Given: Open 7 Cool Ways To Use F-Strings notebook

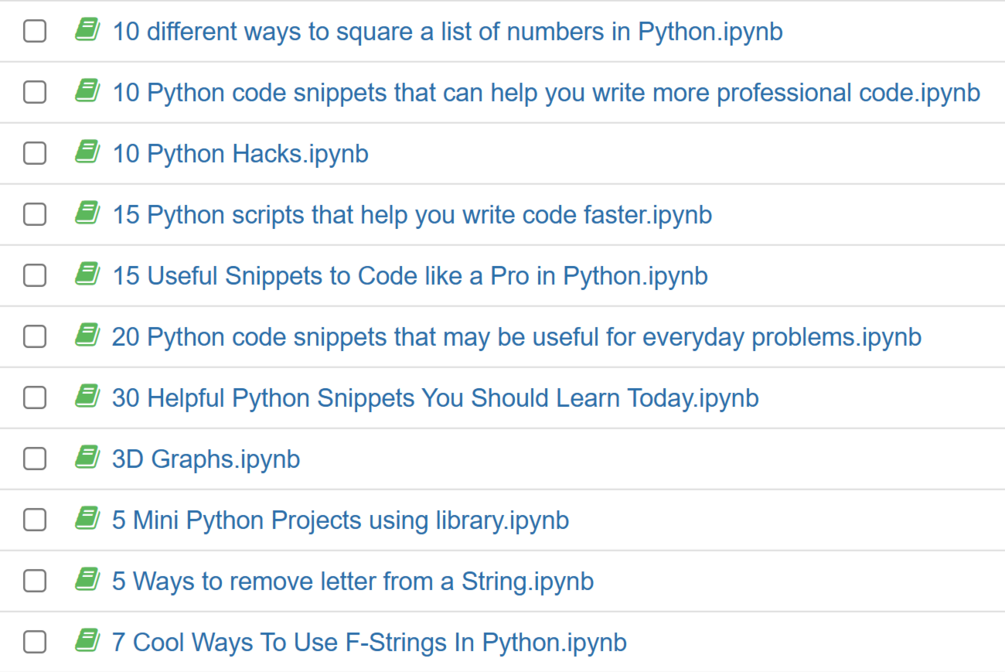Looking at the screenshot, I should coord(369,642).
